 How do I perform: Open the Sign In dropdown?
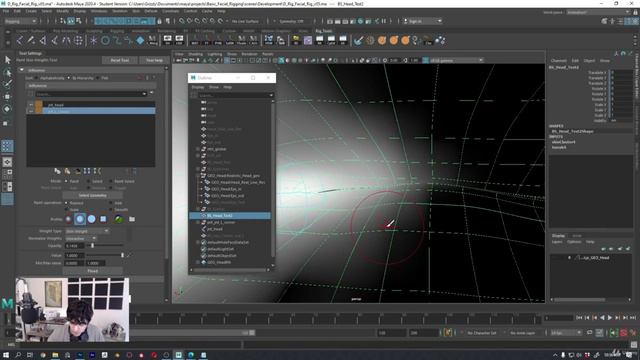click(x=422, y=21)
